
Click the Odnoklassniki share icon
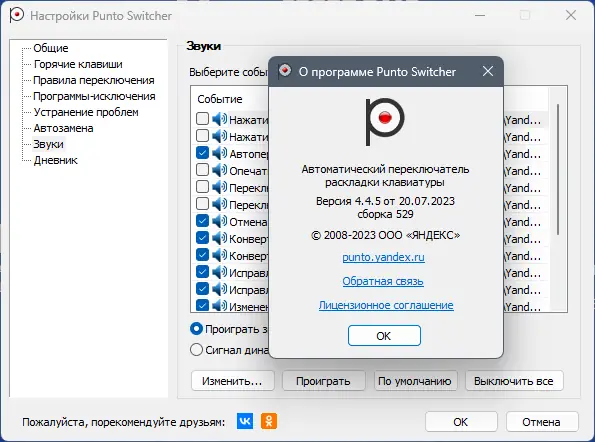tap(269, 421)
